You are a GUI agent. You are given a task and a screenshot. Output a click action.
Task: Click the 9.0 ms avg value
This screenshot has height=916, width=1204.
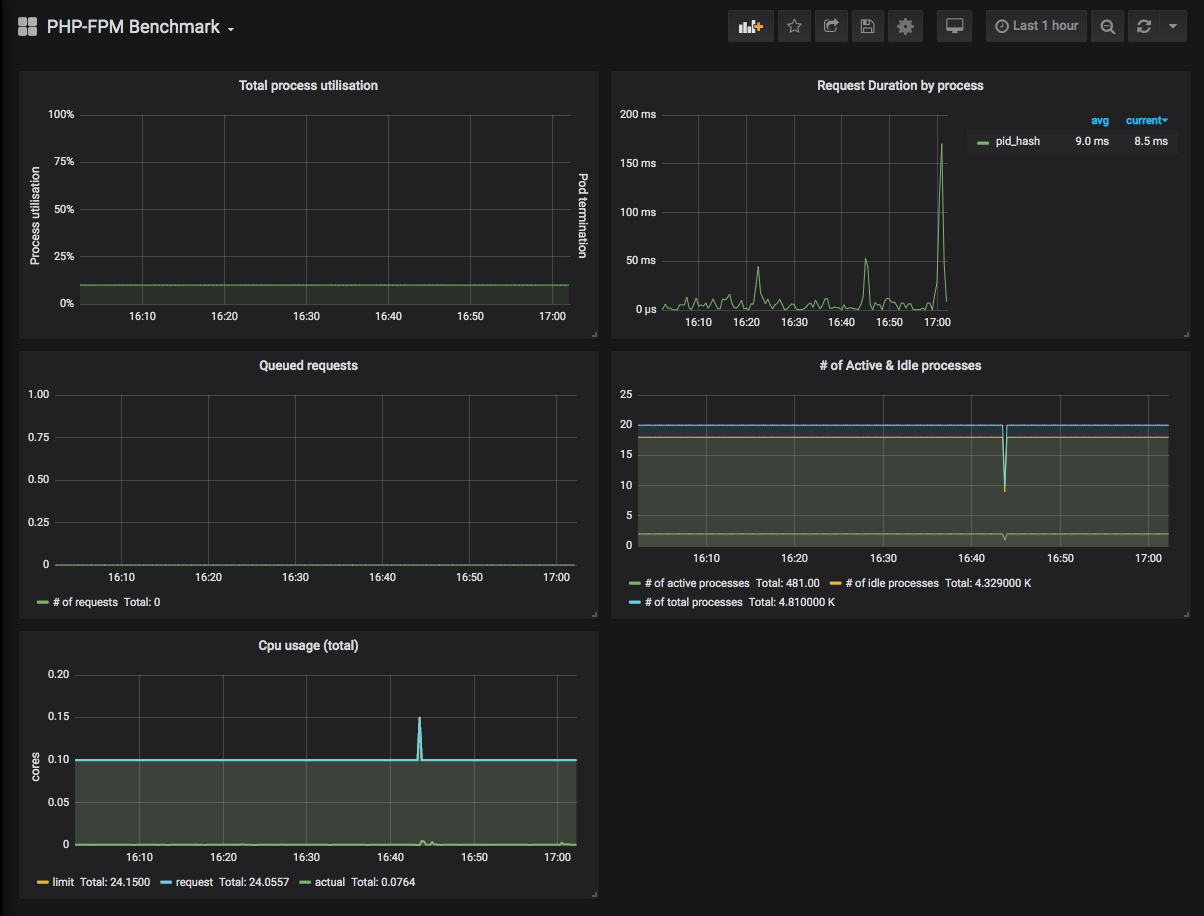(x=1092, y=142)
